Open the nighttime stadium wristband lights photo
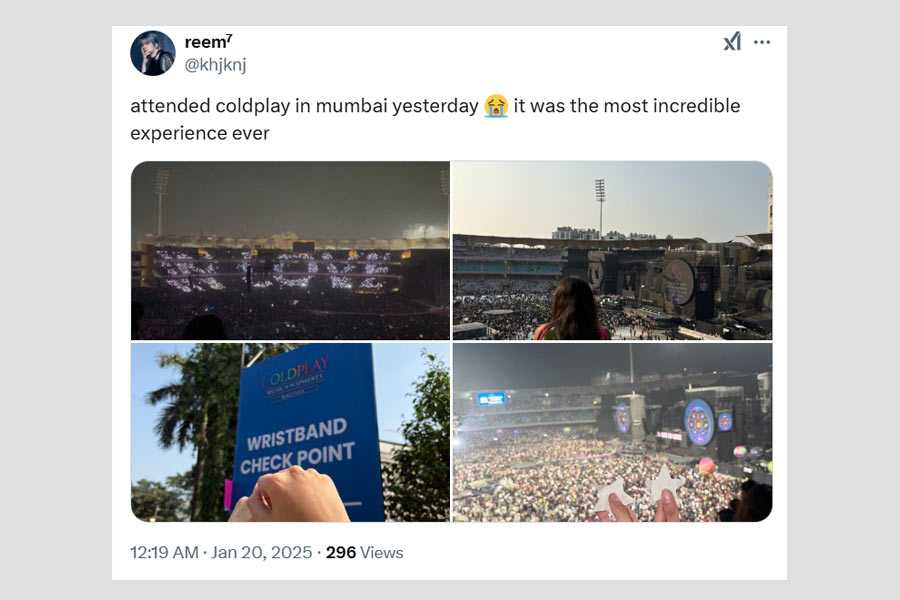This screenshot has height=600, width=900. tap(290, 250)
